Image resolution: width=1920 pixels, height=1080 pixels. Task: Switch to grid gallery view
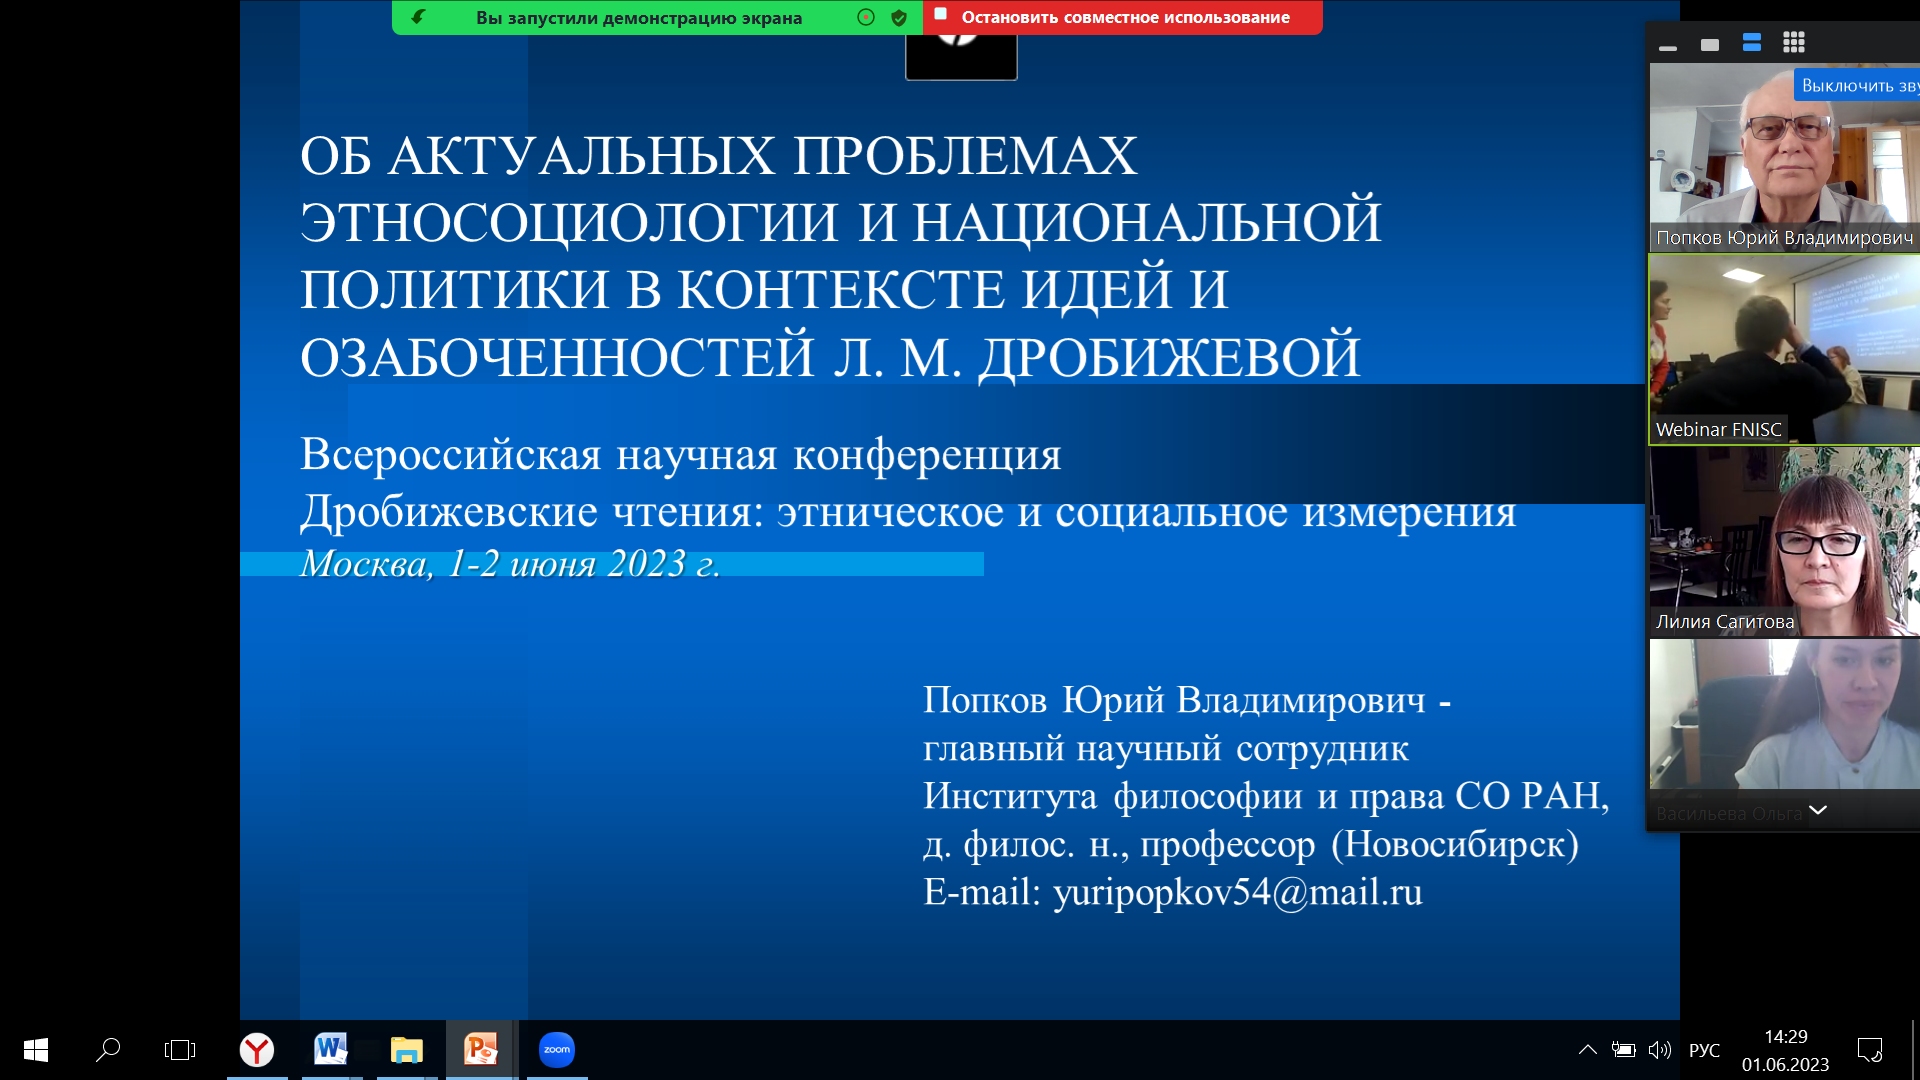click(1793, 43)
